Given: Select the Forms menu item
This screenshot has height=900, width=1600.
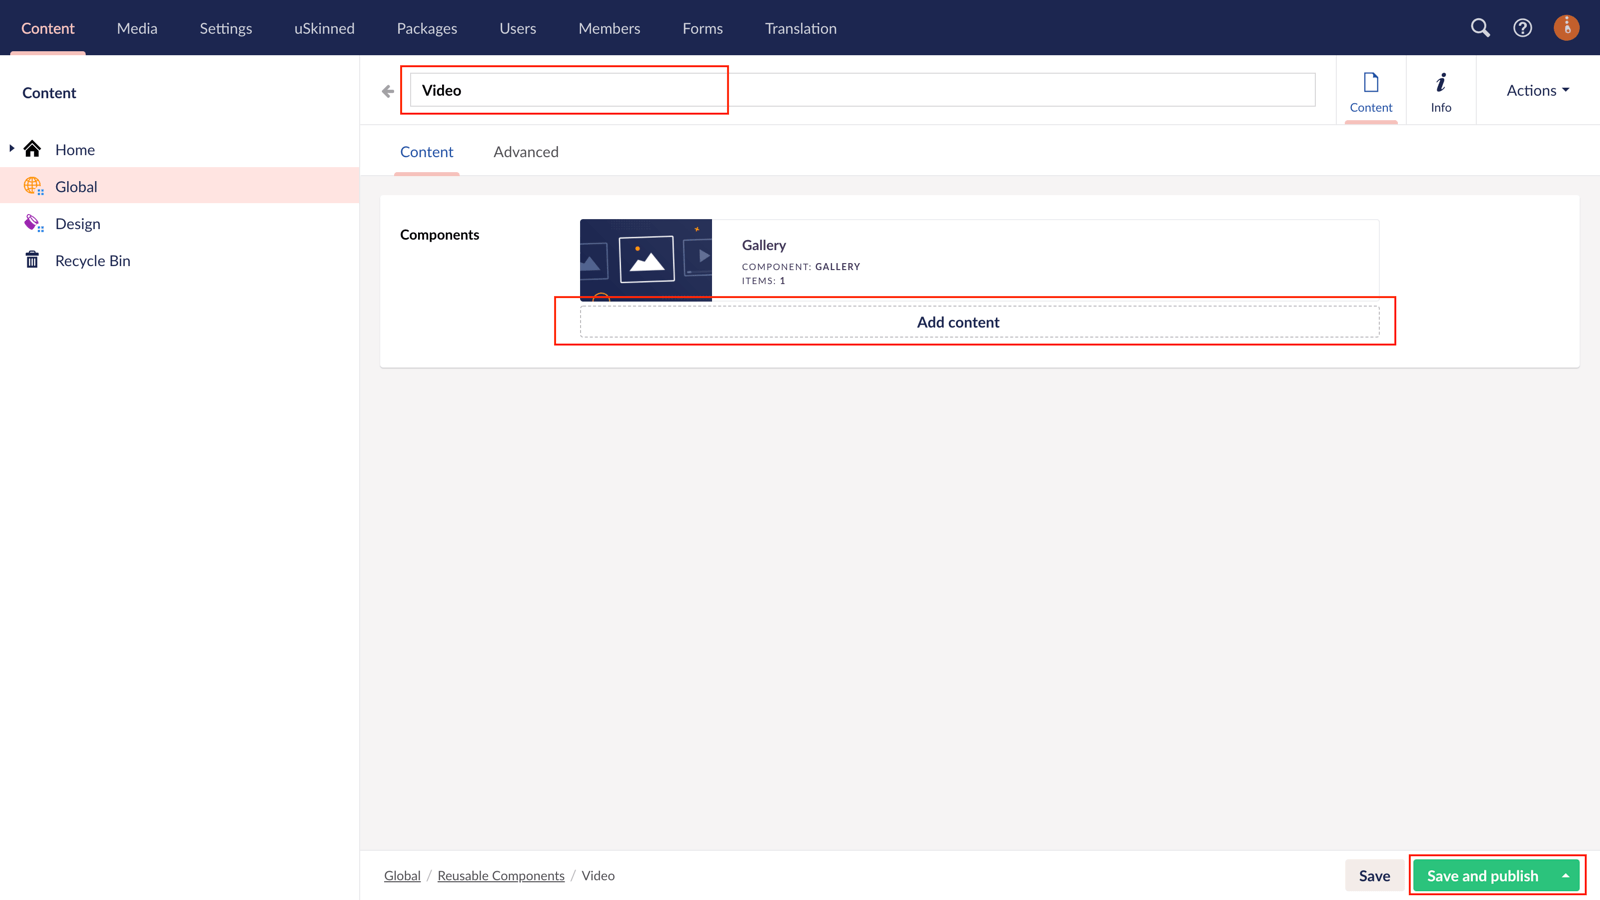Looking at the screenshot, I should pyautogui.click(x=702, y=28).
